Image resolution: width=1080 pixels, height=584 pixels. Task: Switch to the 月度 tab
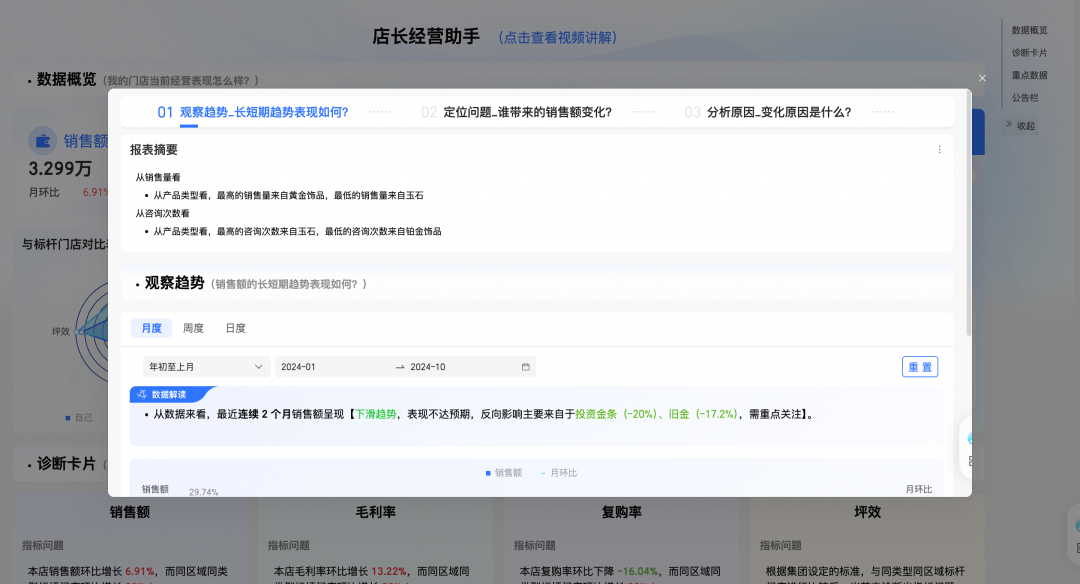pos(152,328)
